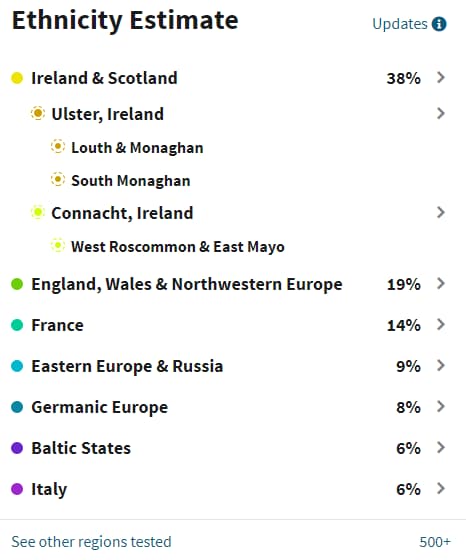Click the green England, Wales dot
Image resolution: width=466 pixels, height=560 pixels.
point(17,284)
